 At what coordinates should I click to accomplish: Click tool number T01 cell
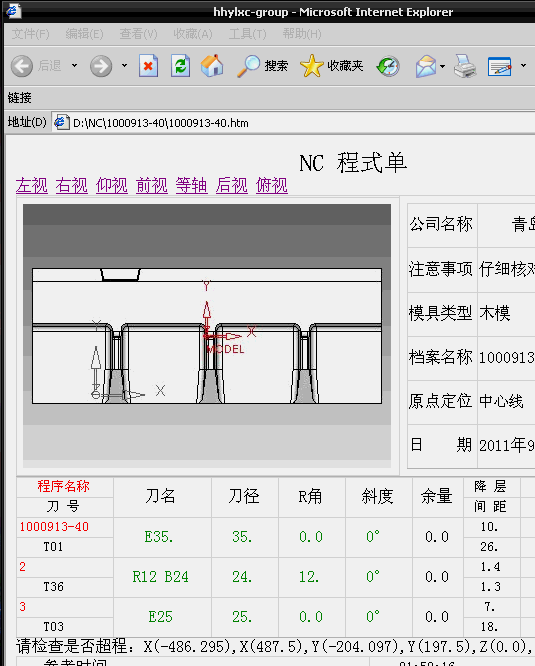click(x=65, y=547)
